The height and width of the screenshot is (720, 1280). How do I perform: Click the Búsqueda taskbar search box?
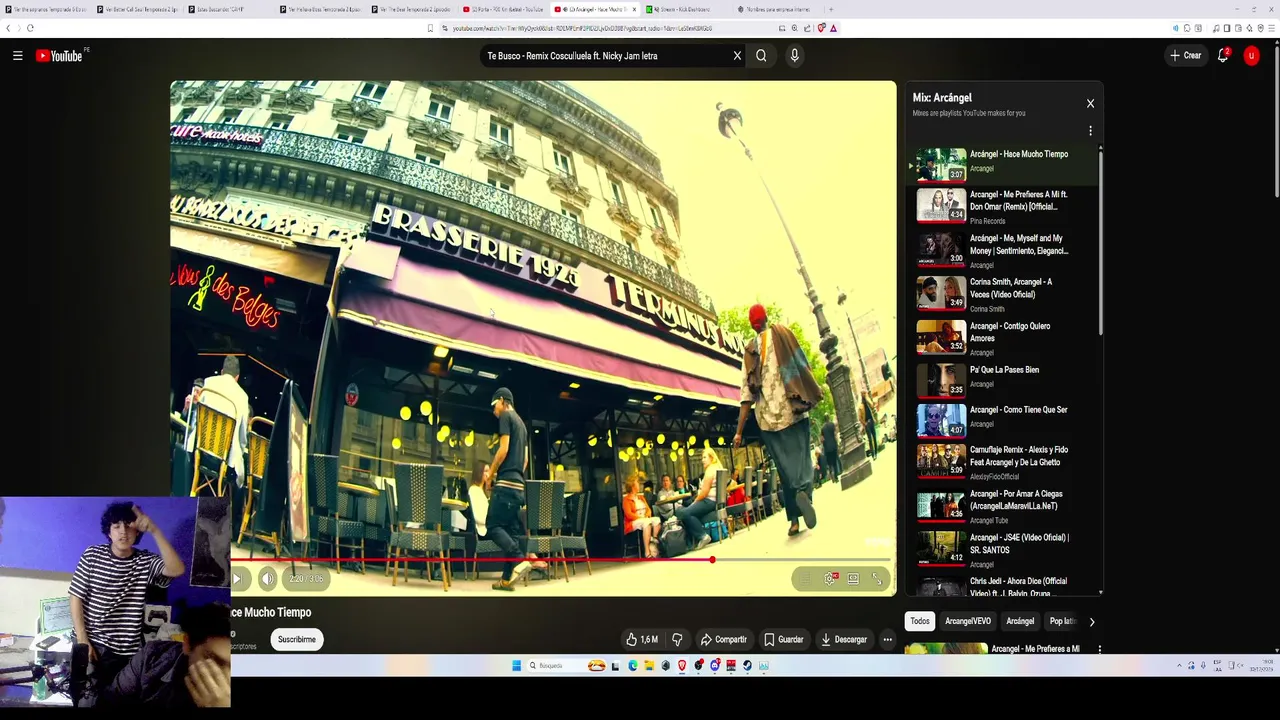(x=568, y=665)
